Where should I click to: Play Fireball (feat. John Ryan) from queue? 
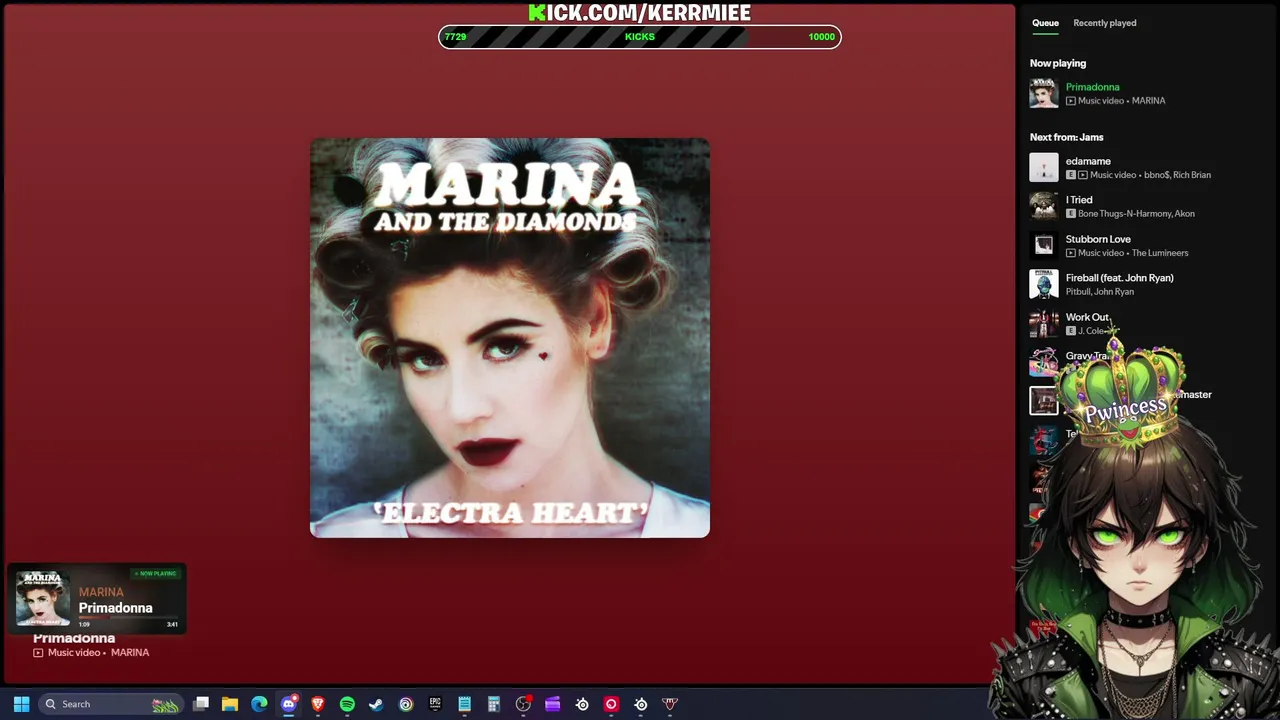1119,278
